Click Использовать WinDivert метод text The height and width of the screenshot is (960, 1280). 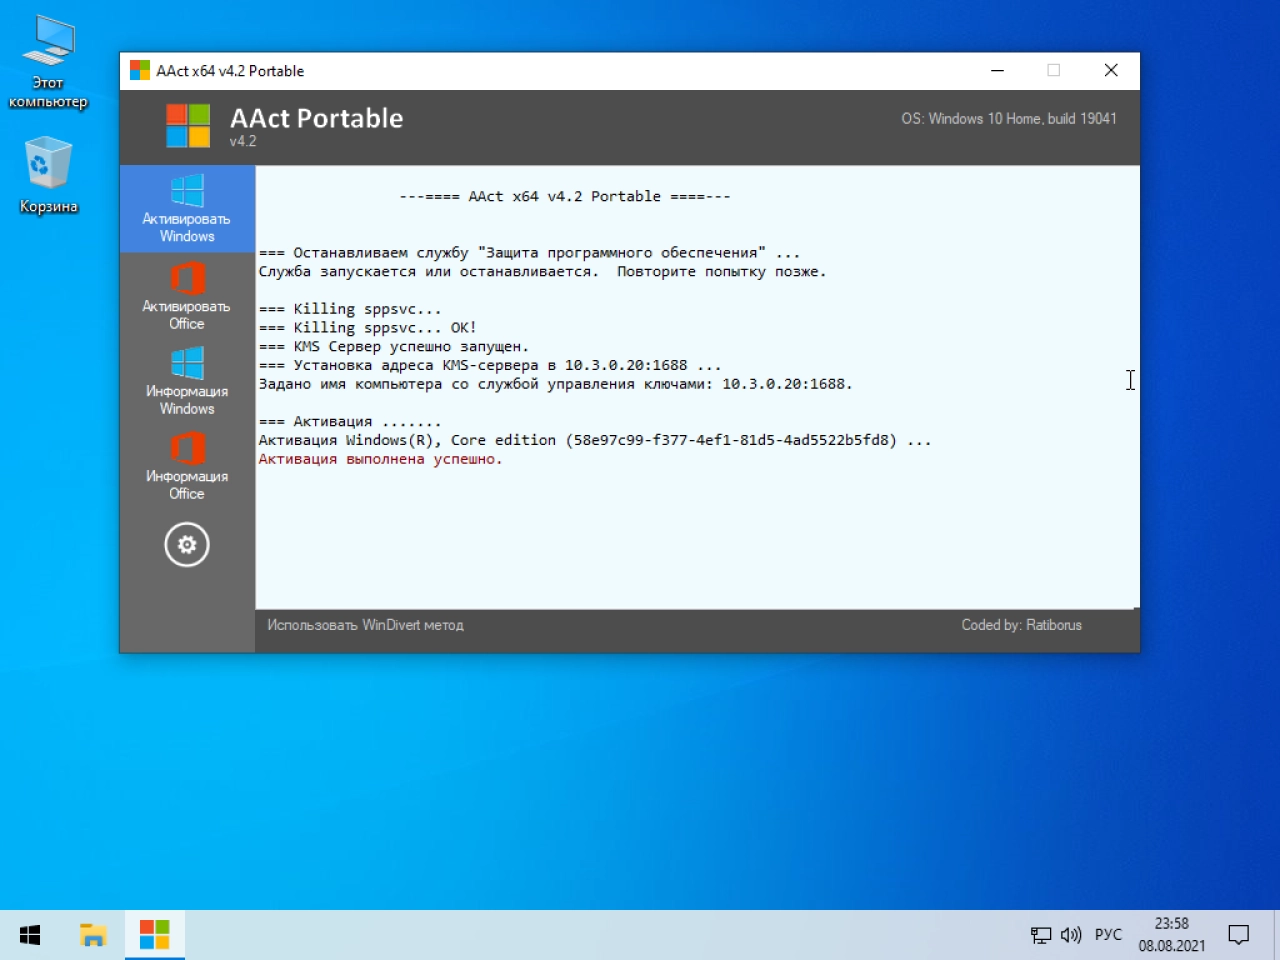[365, 625]
